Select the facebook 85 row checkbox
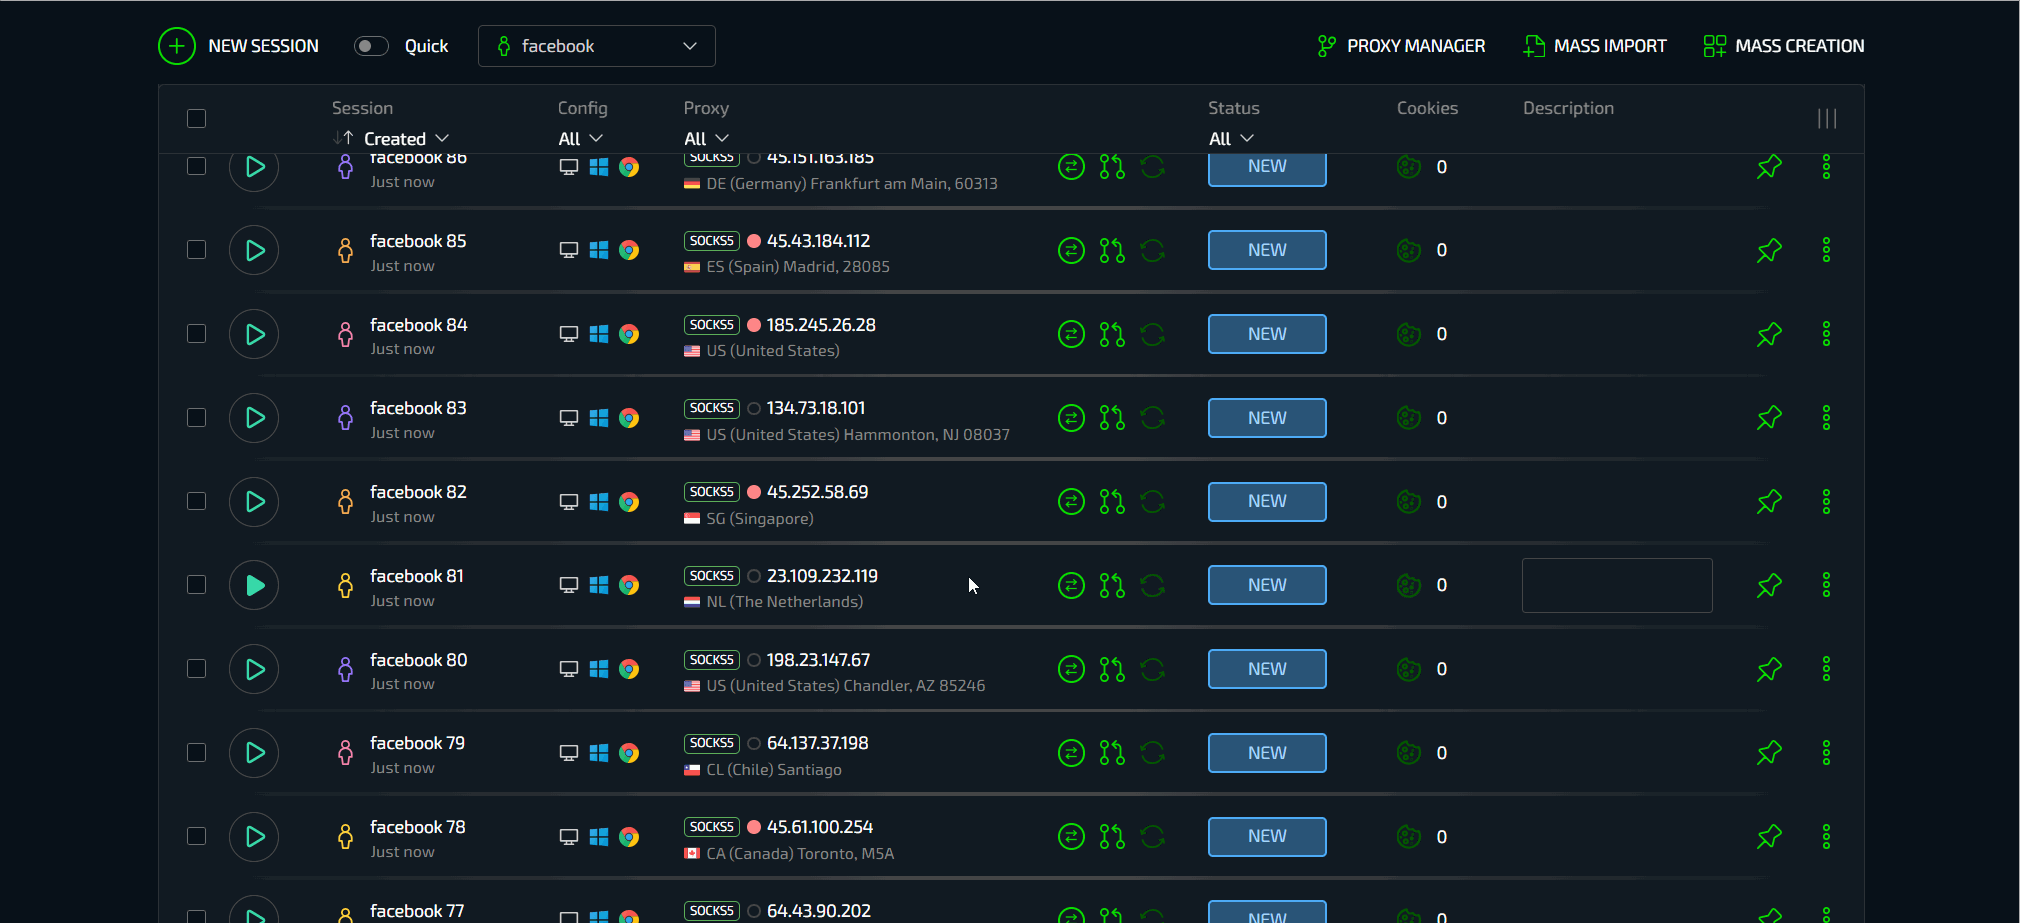Image resolution: width=2020 pixels, height=923 pixels. (x=197, y=250)
